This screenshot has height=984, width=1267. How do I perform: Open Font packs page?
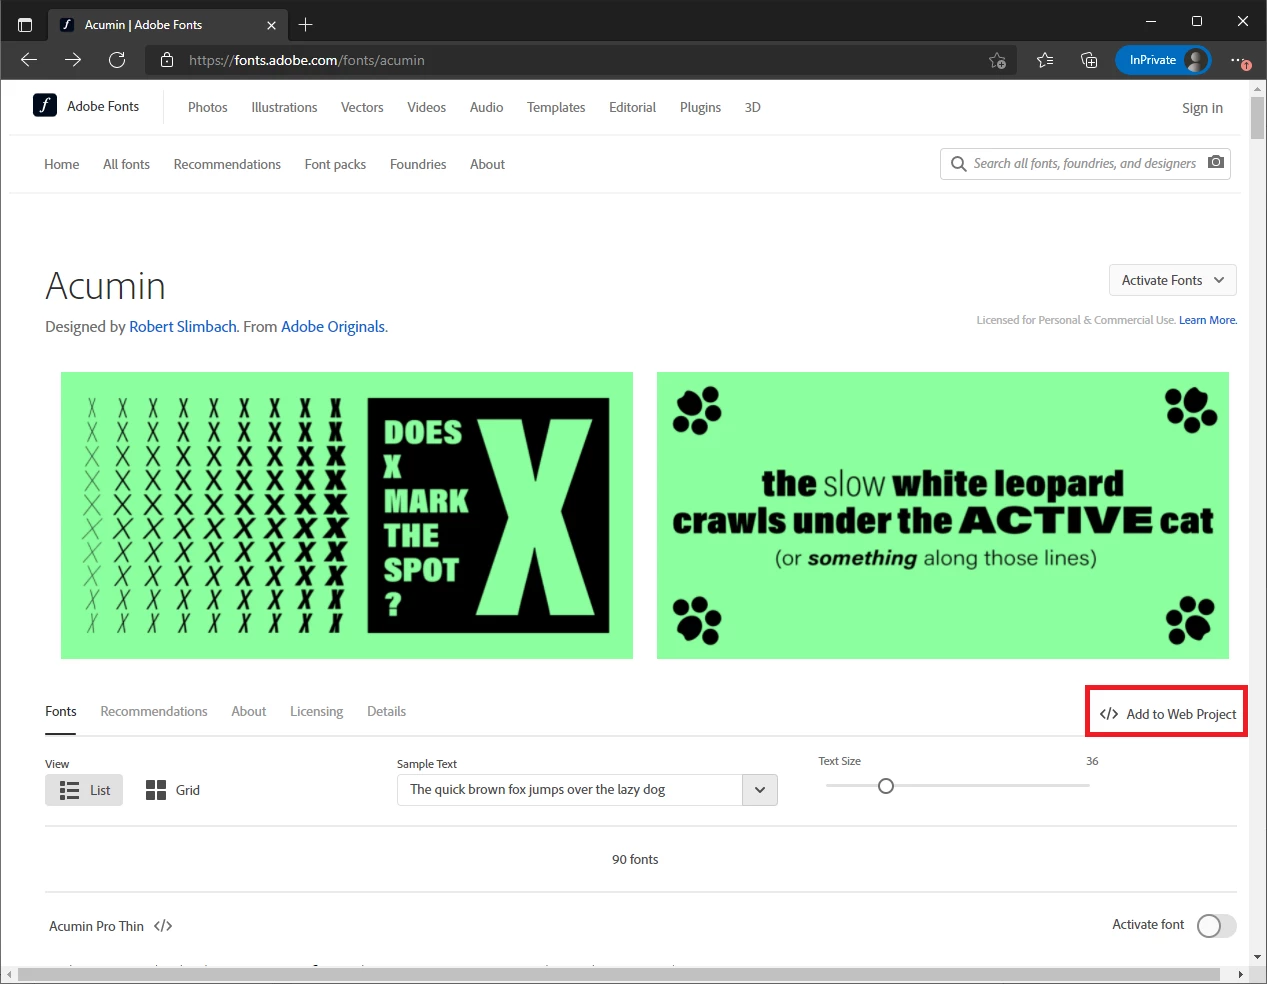click(335, 164)
